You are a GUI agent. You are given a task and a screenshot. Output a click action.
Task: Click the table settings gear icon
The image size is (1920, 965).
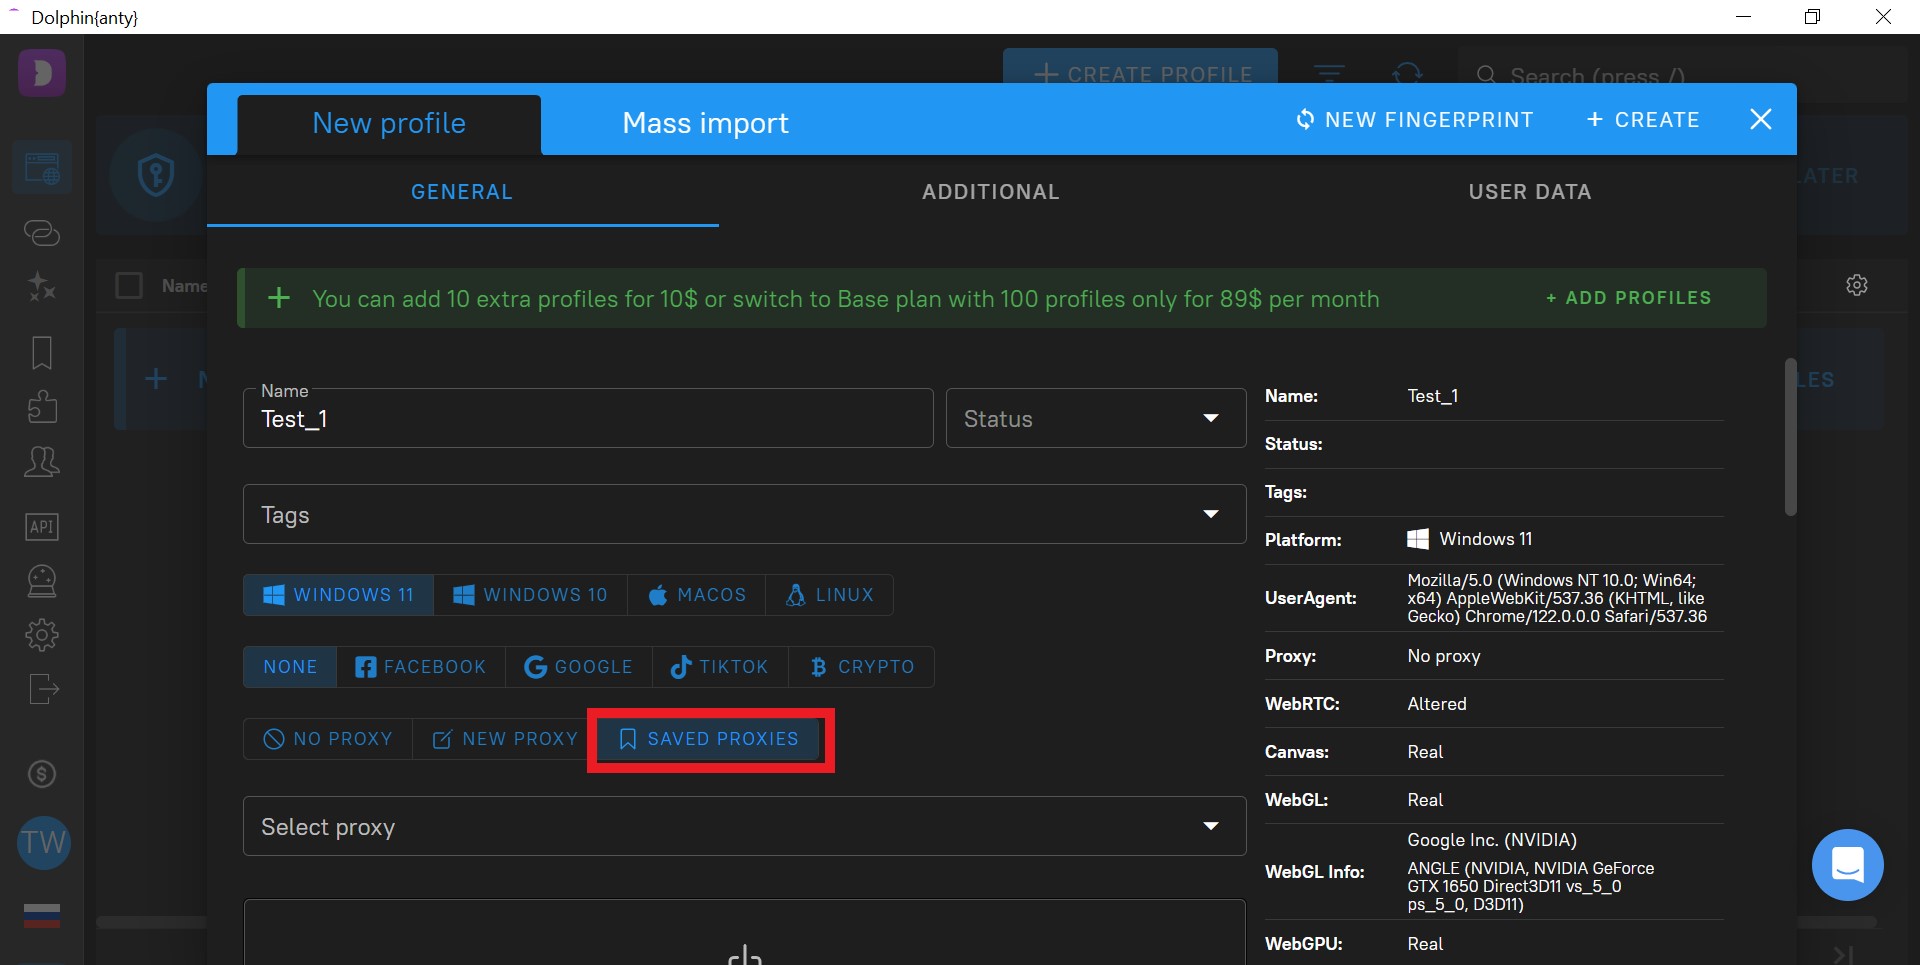(x=1857, y=285)
